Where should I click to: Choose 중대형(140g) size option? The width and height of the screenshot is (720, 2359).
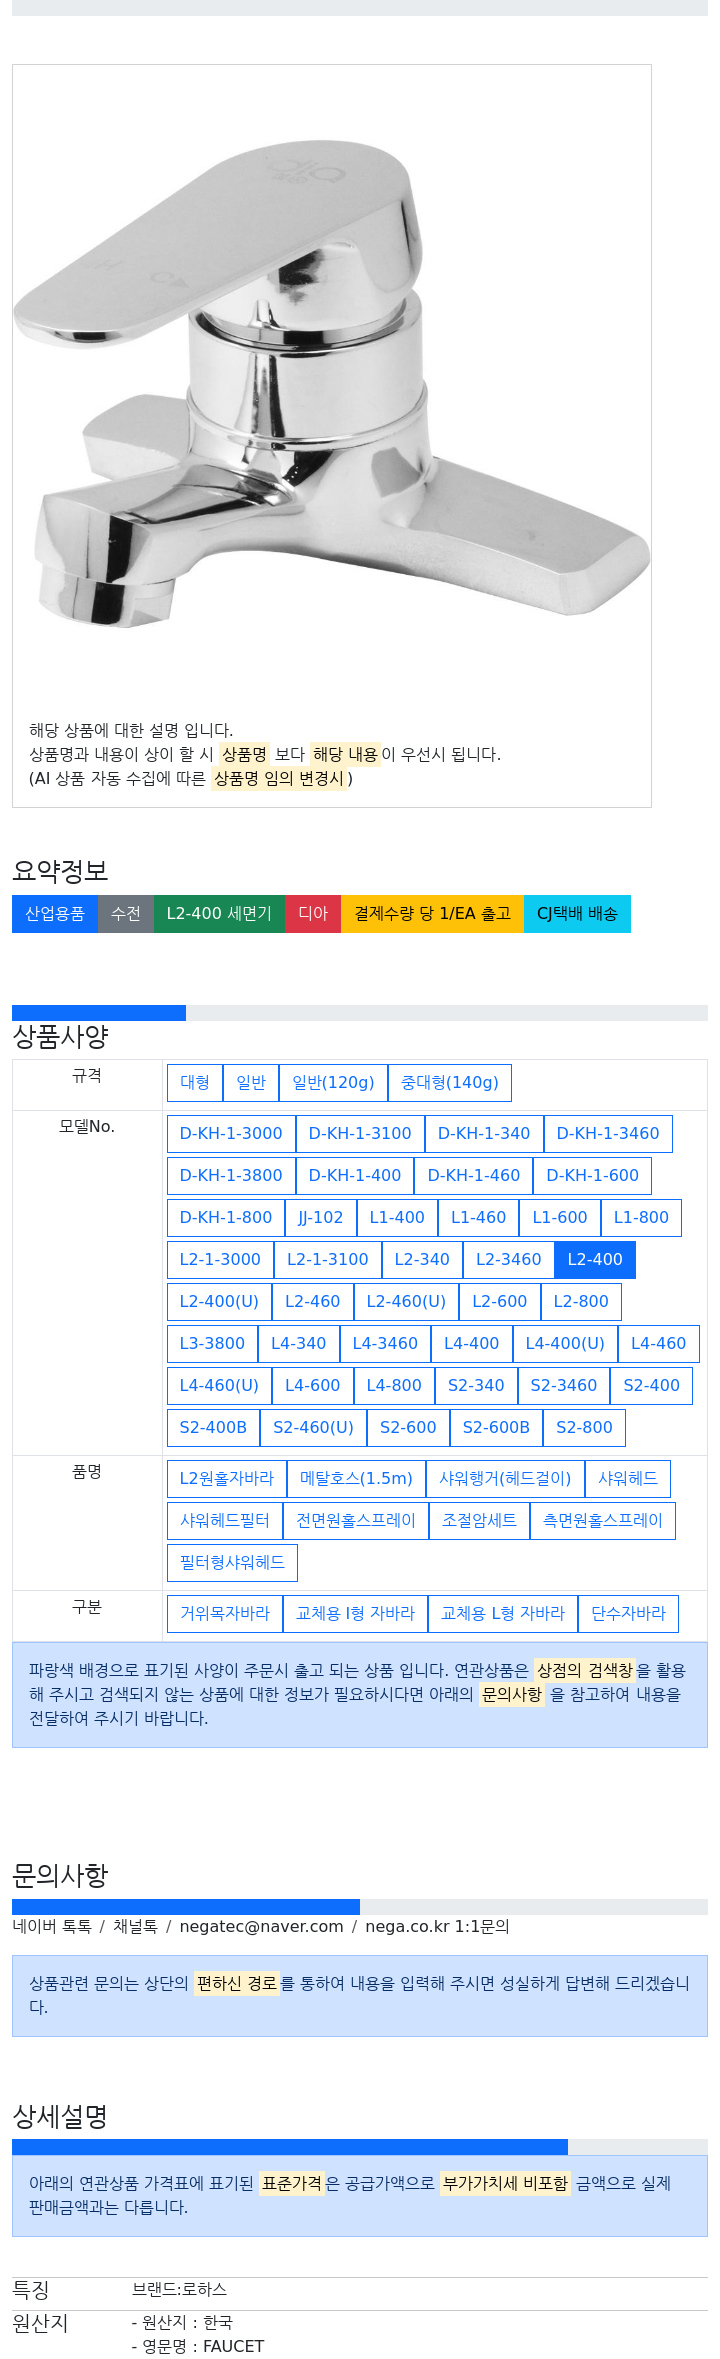[450, 1083]
